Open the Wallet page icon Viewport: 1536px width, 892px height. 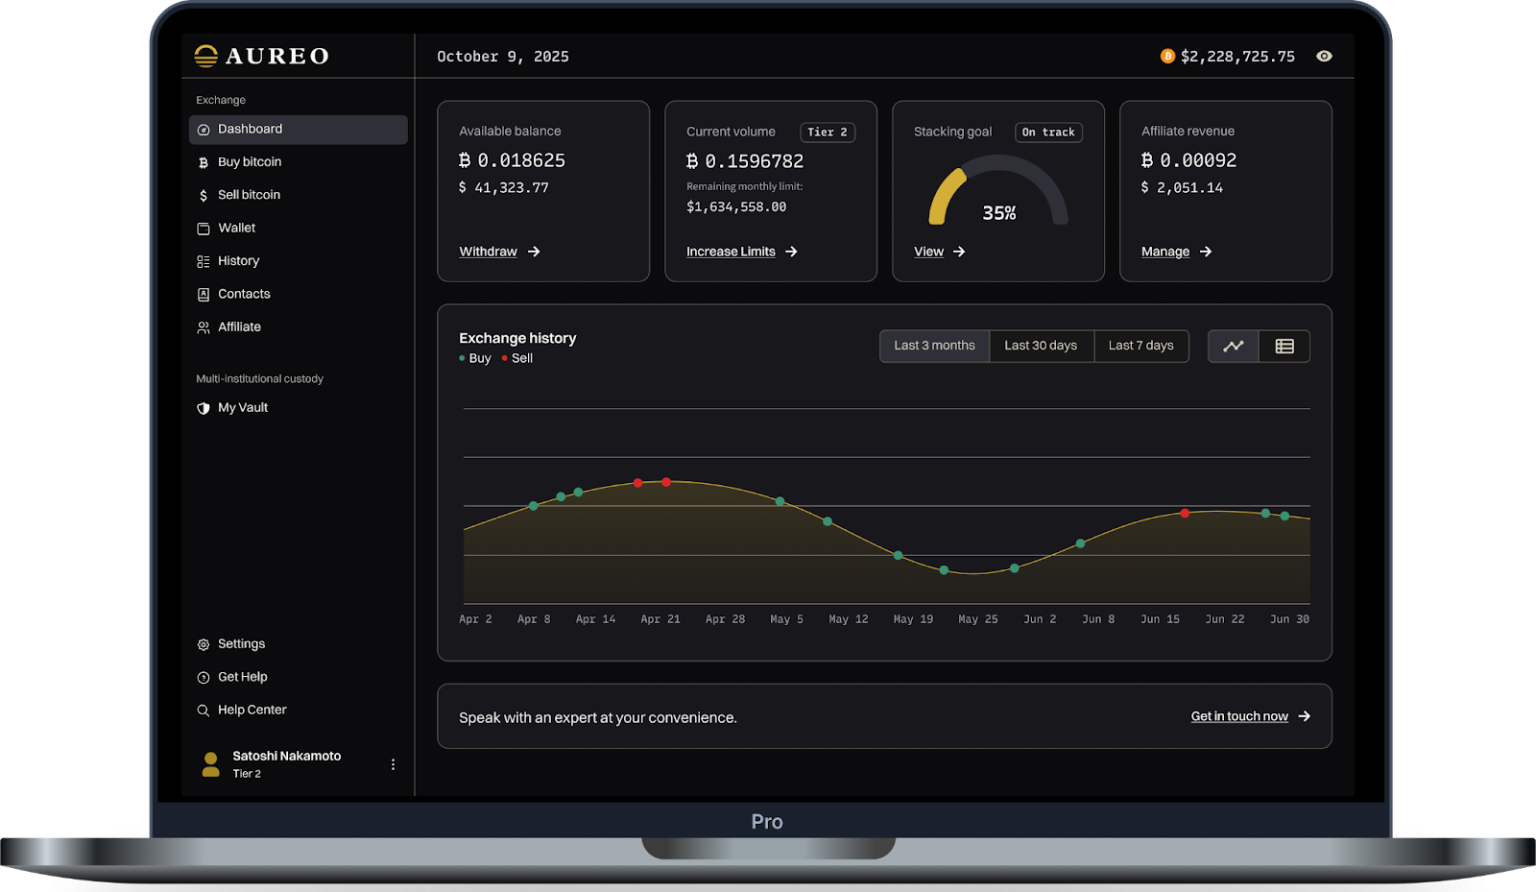click(203, 228)
